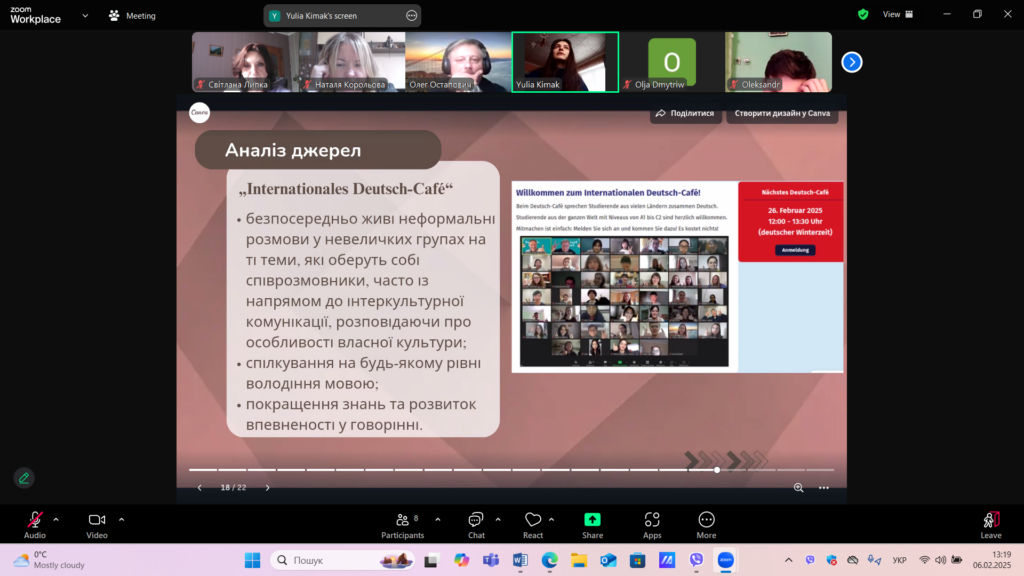Toggle the Video camera on

tap(97, 520)
